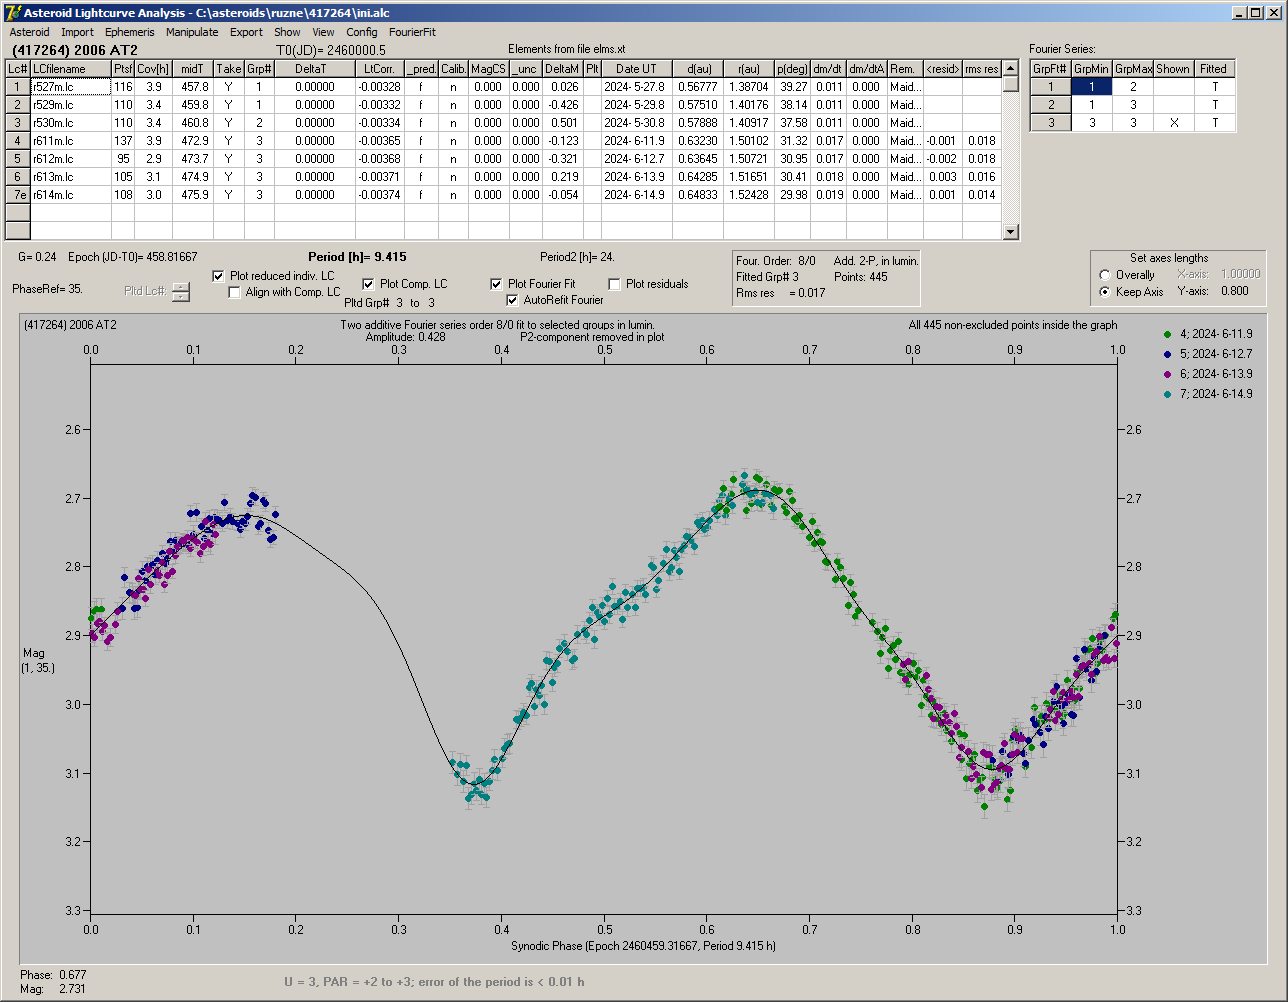The width and height of the screenshot is (1288, 1002).
Task: Click the G= 0.24 label
Action: click(x=37, y=257)
